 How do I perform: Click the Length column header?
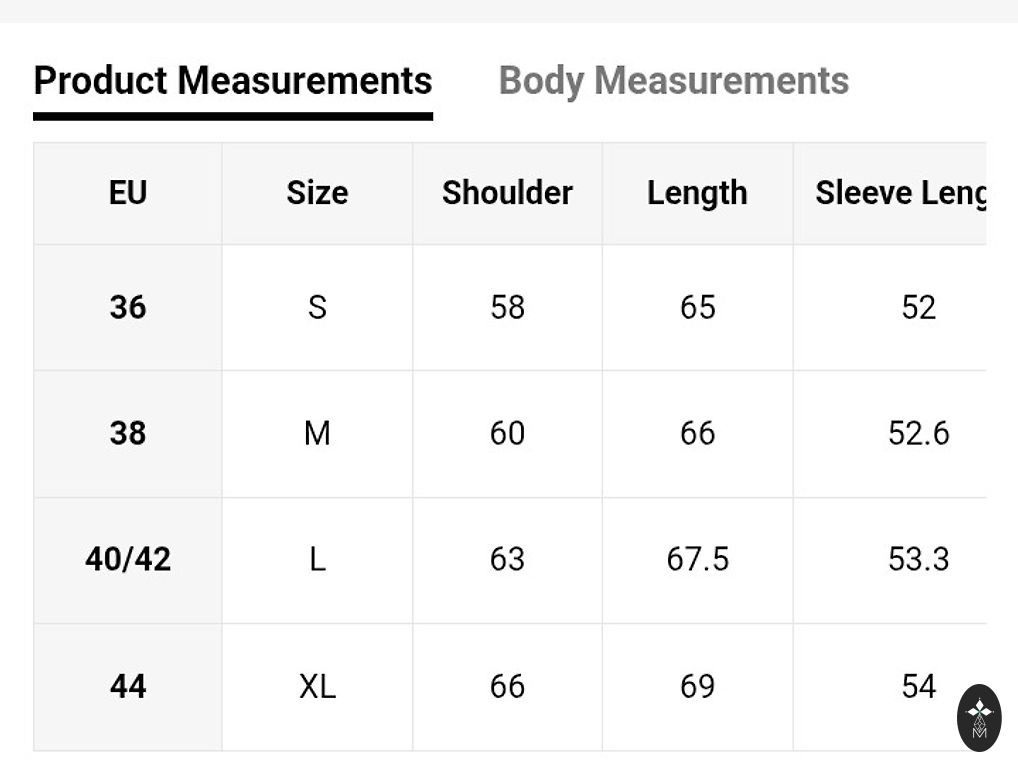click(697, 193)
